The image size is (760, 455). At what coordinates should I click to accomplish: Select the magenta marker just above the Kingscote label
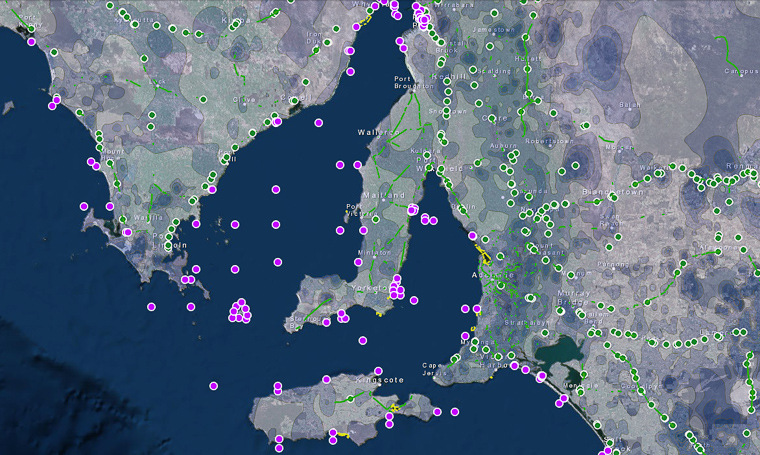click(x=378, y=371)
